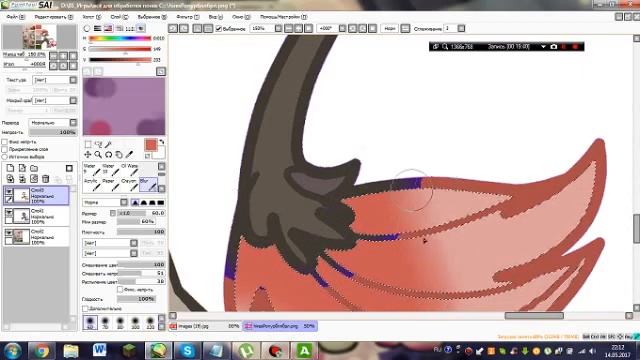Open layer blending mode Нормально dropdown
The image size is (640, 360).
tap(73, 122)
